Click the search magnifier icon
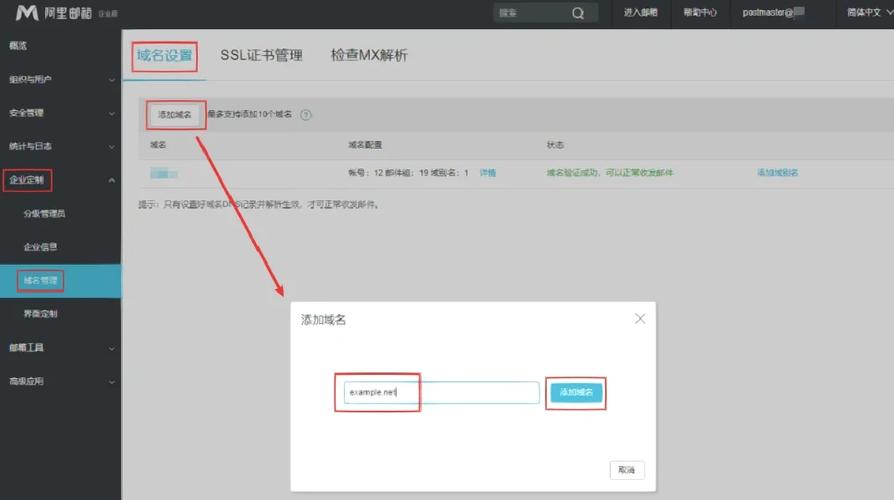 click(578, 13)
